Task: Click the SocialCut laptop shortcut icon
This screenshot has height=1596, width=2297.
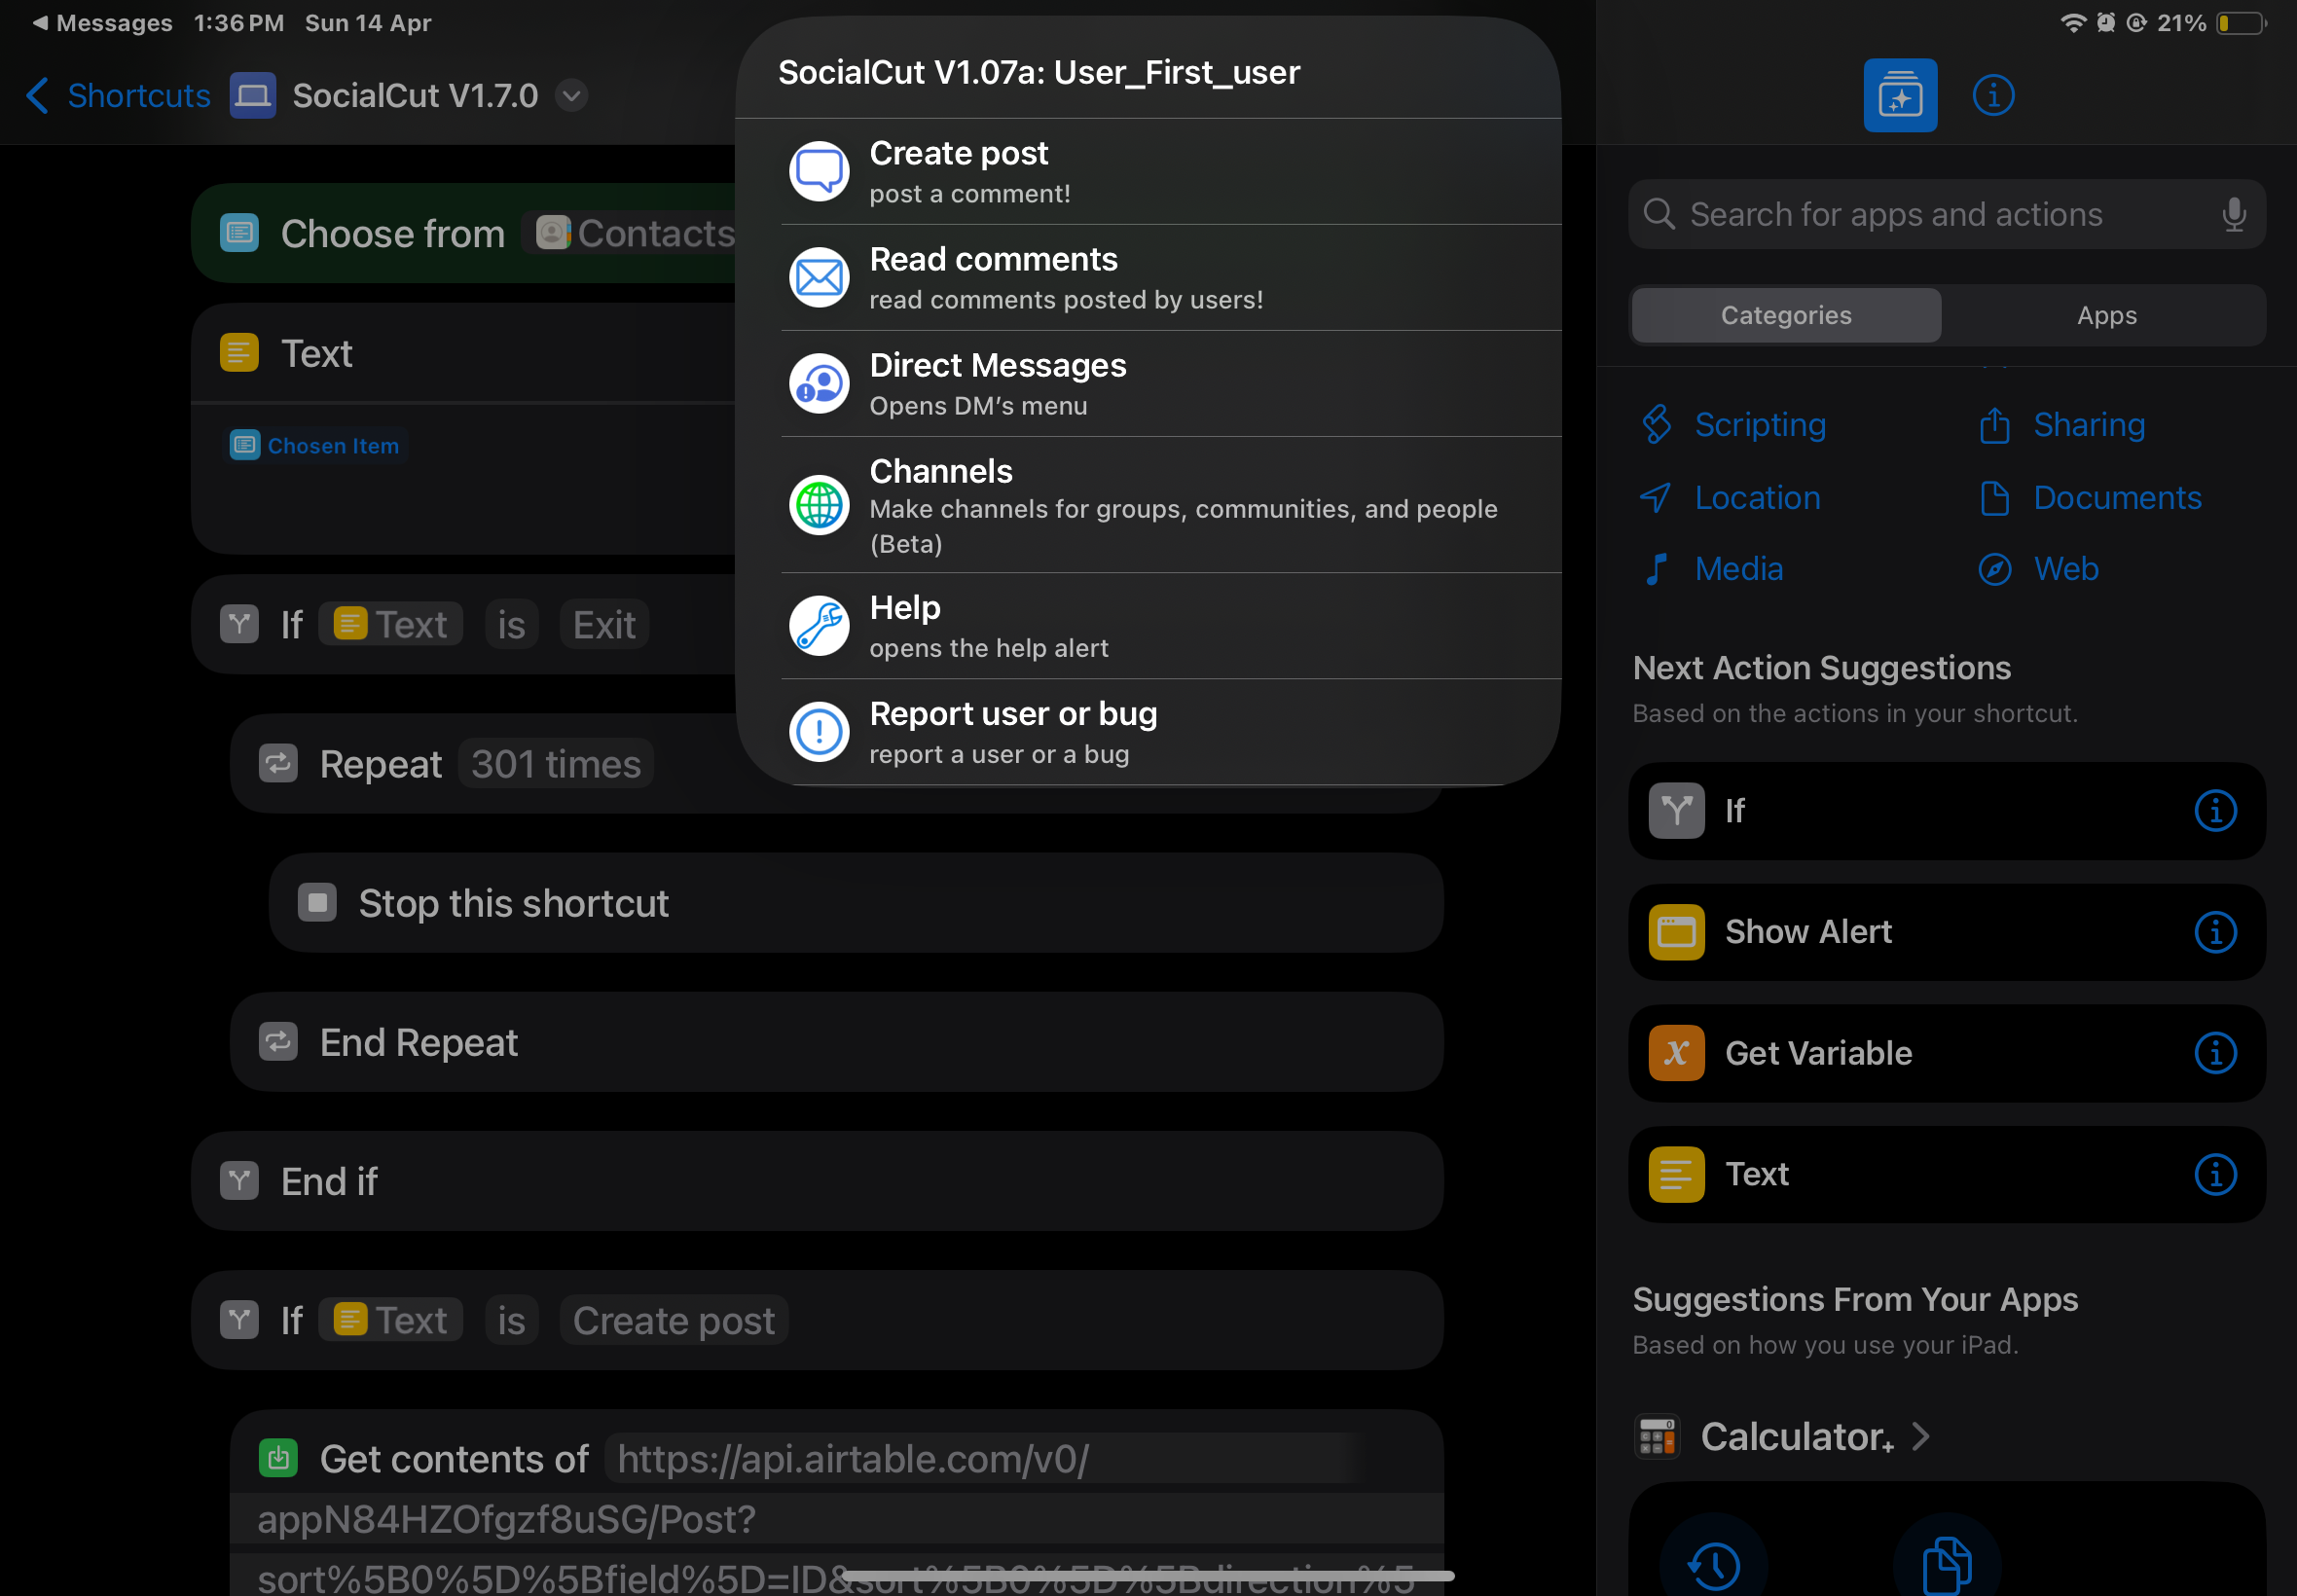Action: [x=253, y=96]
